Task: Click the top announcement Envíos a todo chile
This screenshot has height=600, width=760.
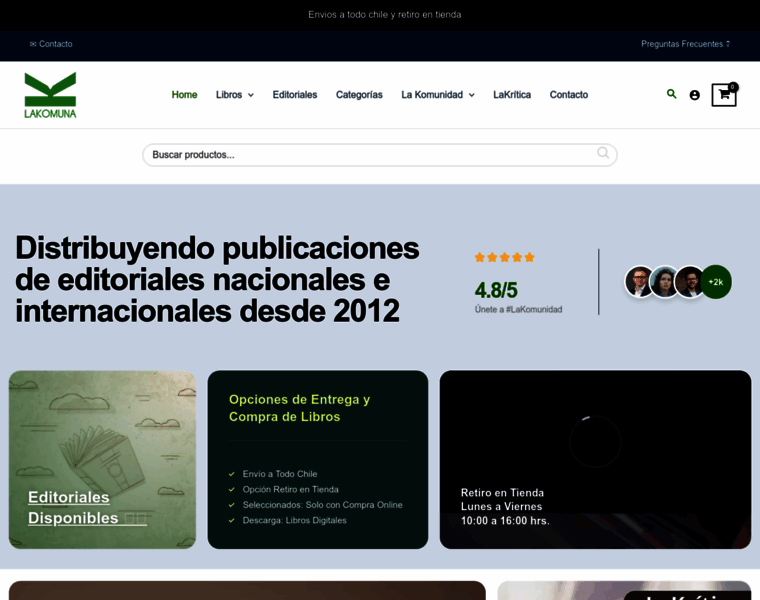Action: pos(385,15)
